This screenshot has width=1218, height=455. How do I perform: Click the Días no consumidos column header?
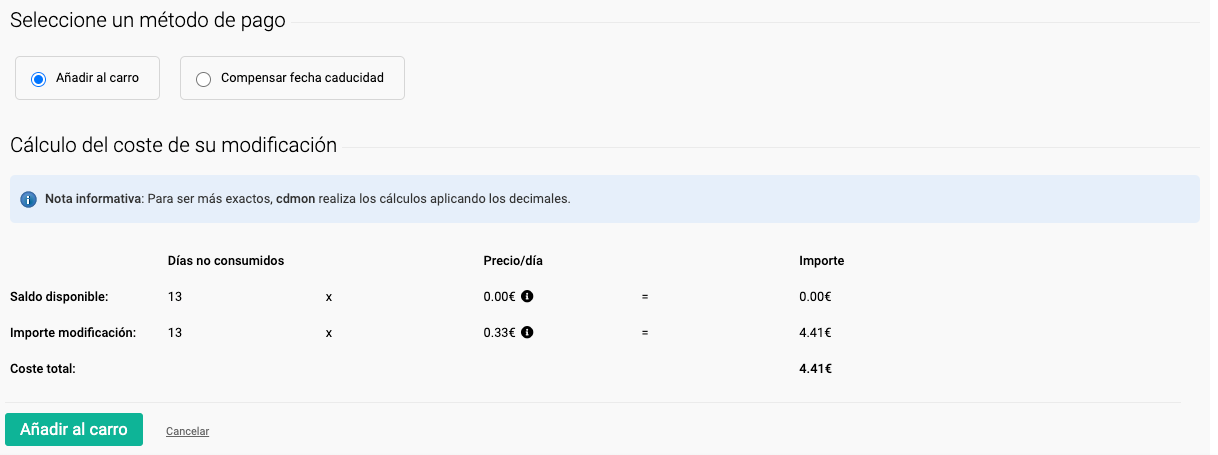[226, 260]
